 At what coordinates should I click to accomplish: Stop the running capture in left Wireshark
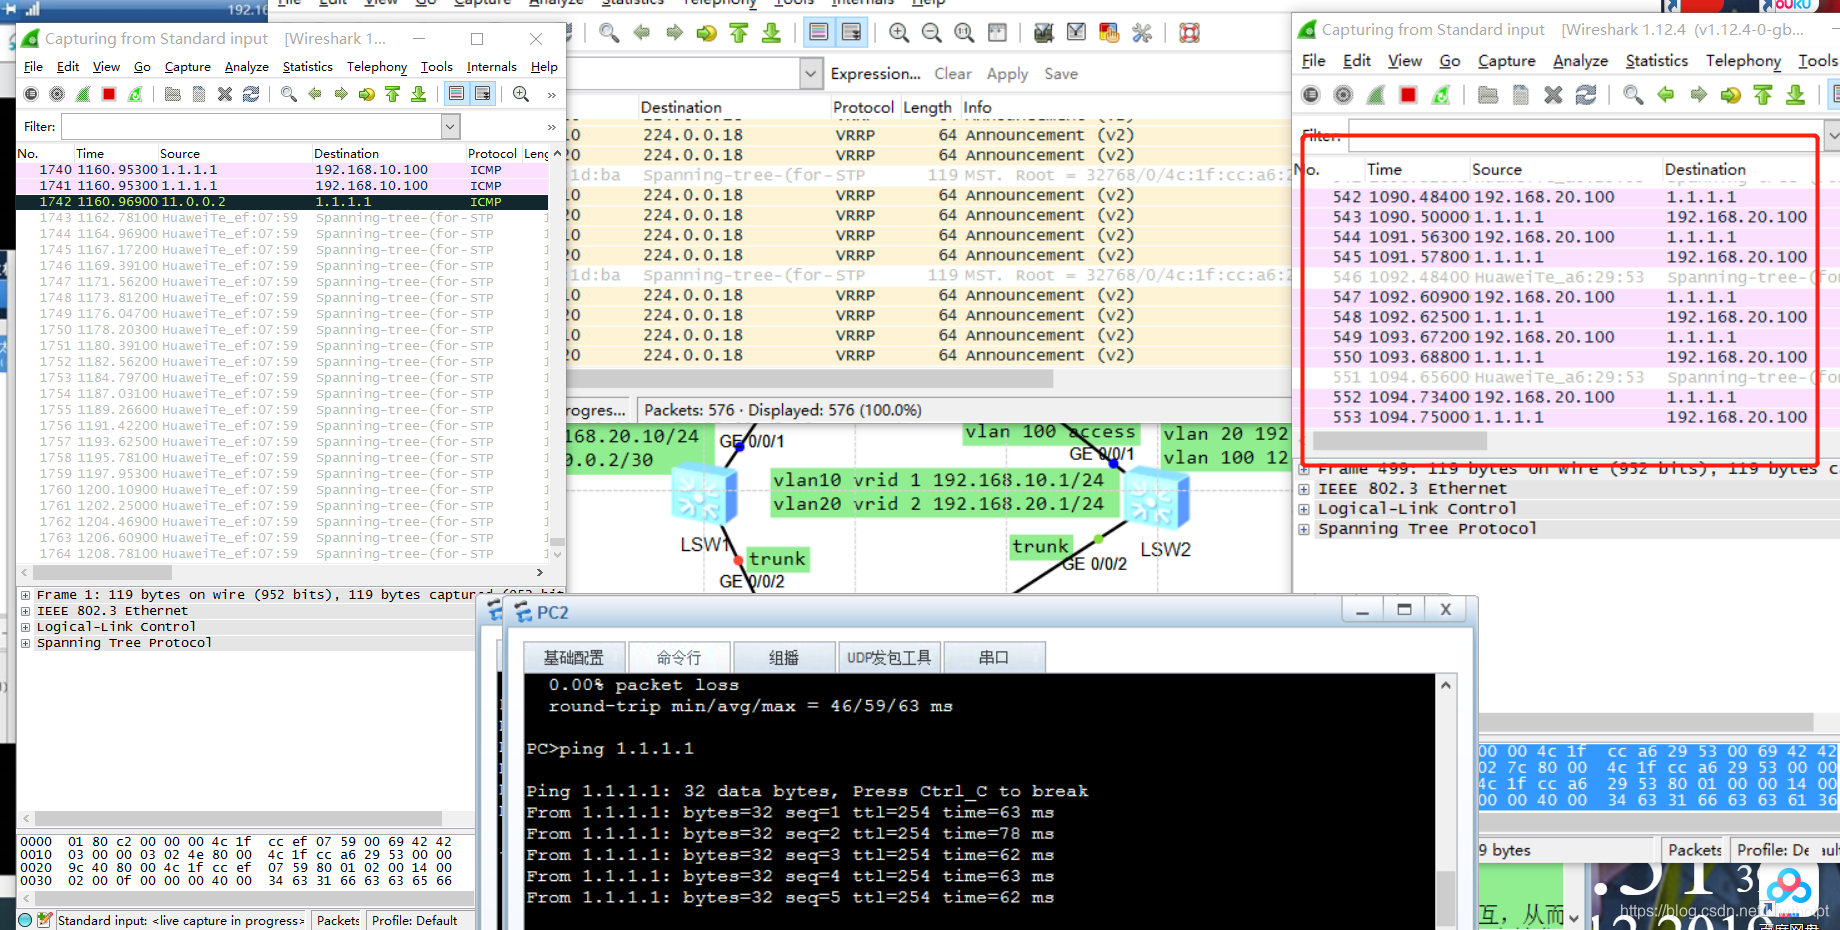click(109, 94)
